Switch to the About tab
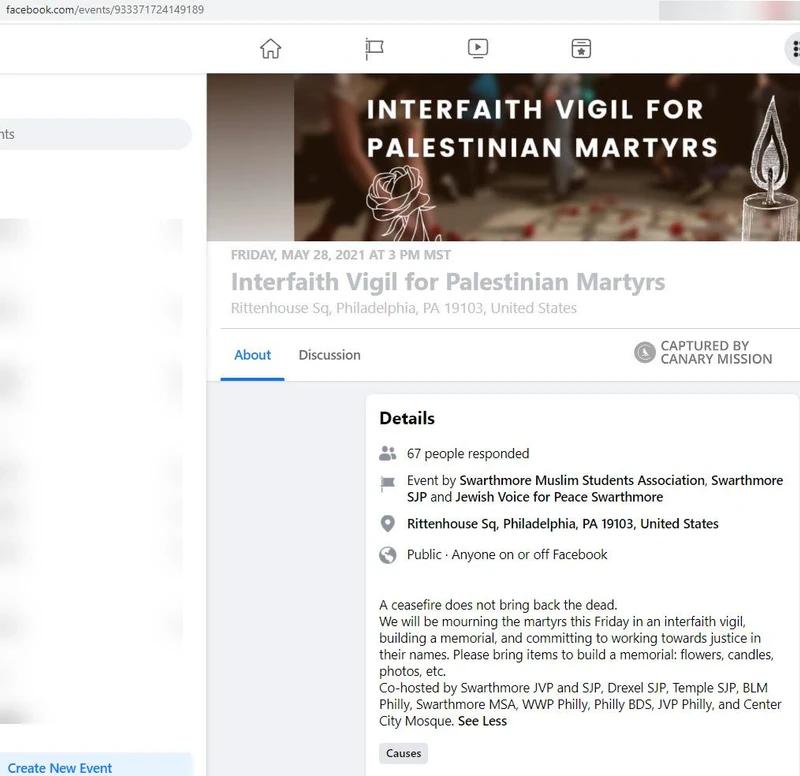 pos(252,355)
